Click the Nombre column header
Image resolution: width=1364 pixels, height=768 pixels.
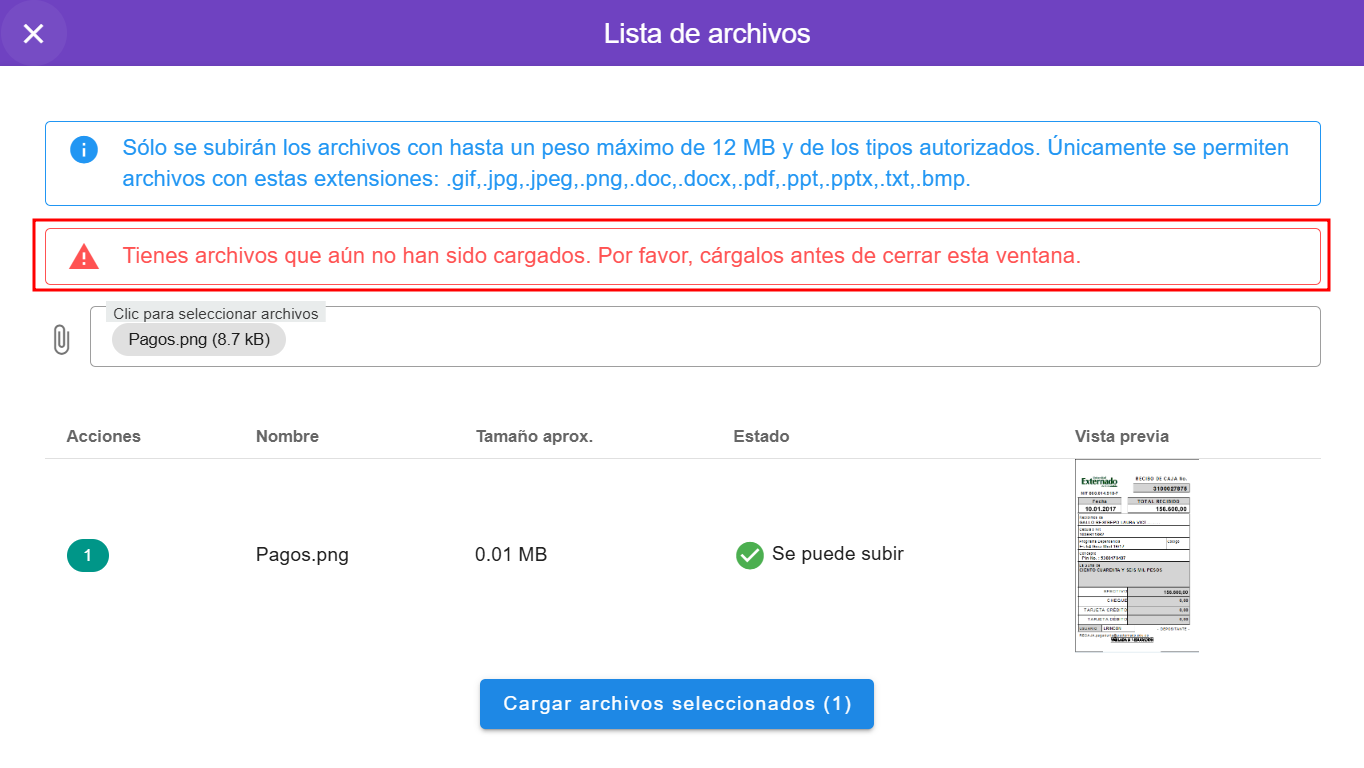click(x=287, y=436)
